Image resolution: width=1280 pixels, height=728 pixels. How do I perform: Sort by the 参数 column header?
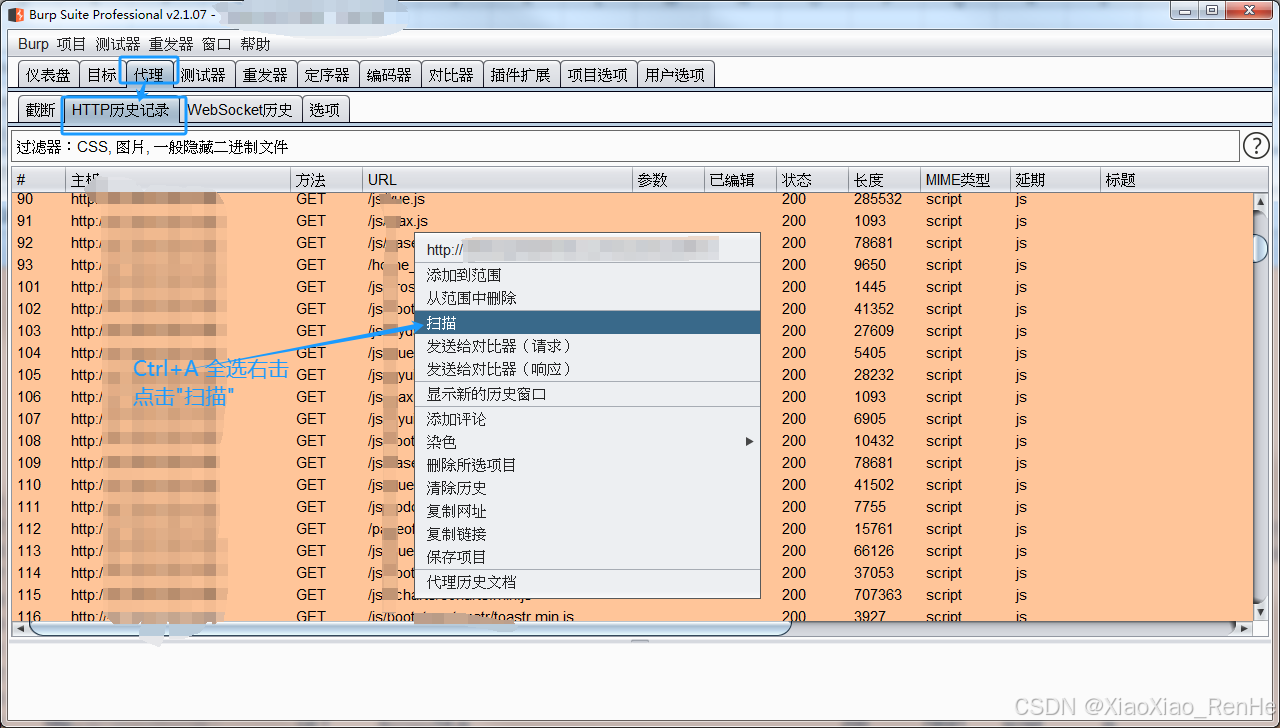pyautogui.click(x=668, y=180)
